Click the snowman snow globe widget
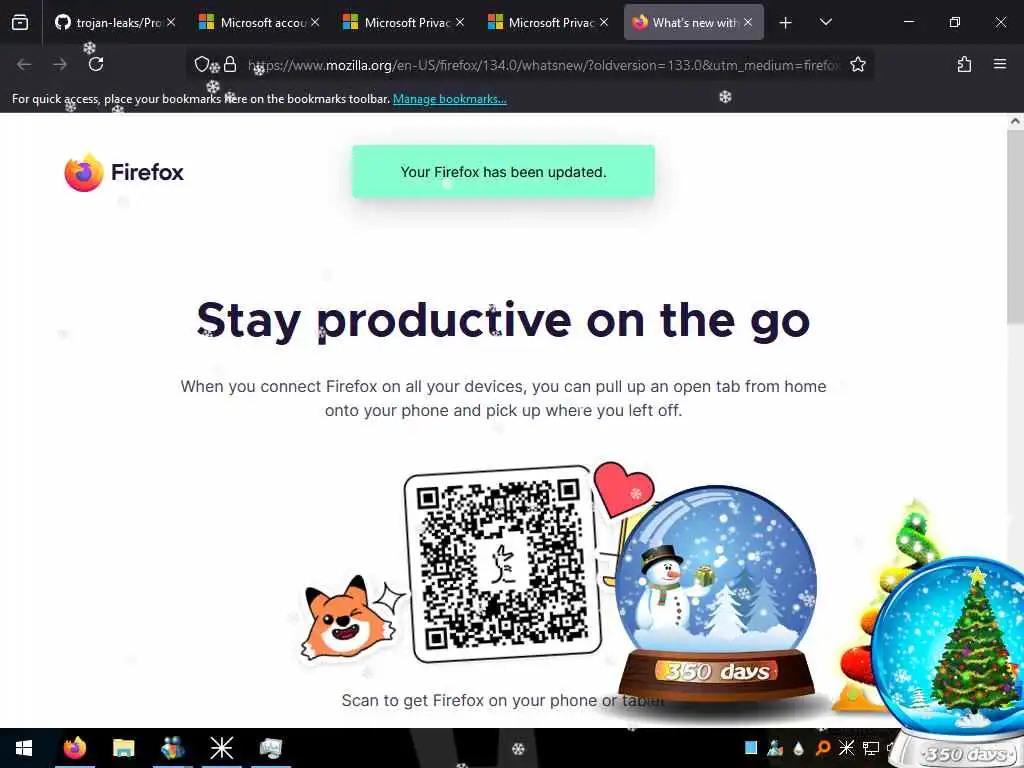The width and height of the screenshot is (1024, 768). (x=716, y=591)
